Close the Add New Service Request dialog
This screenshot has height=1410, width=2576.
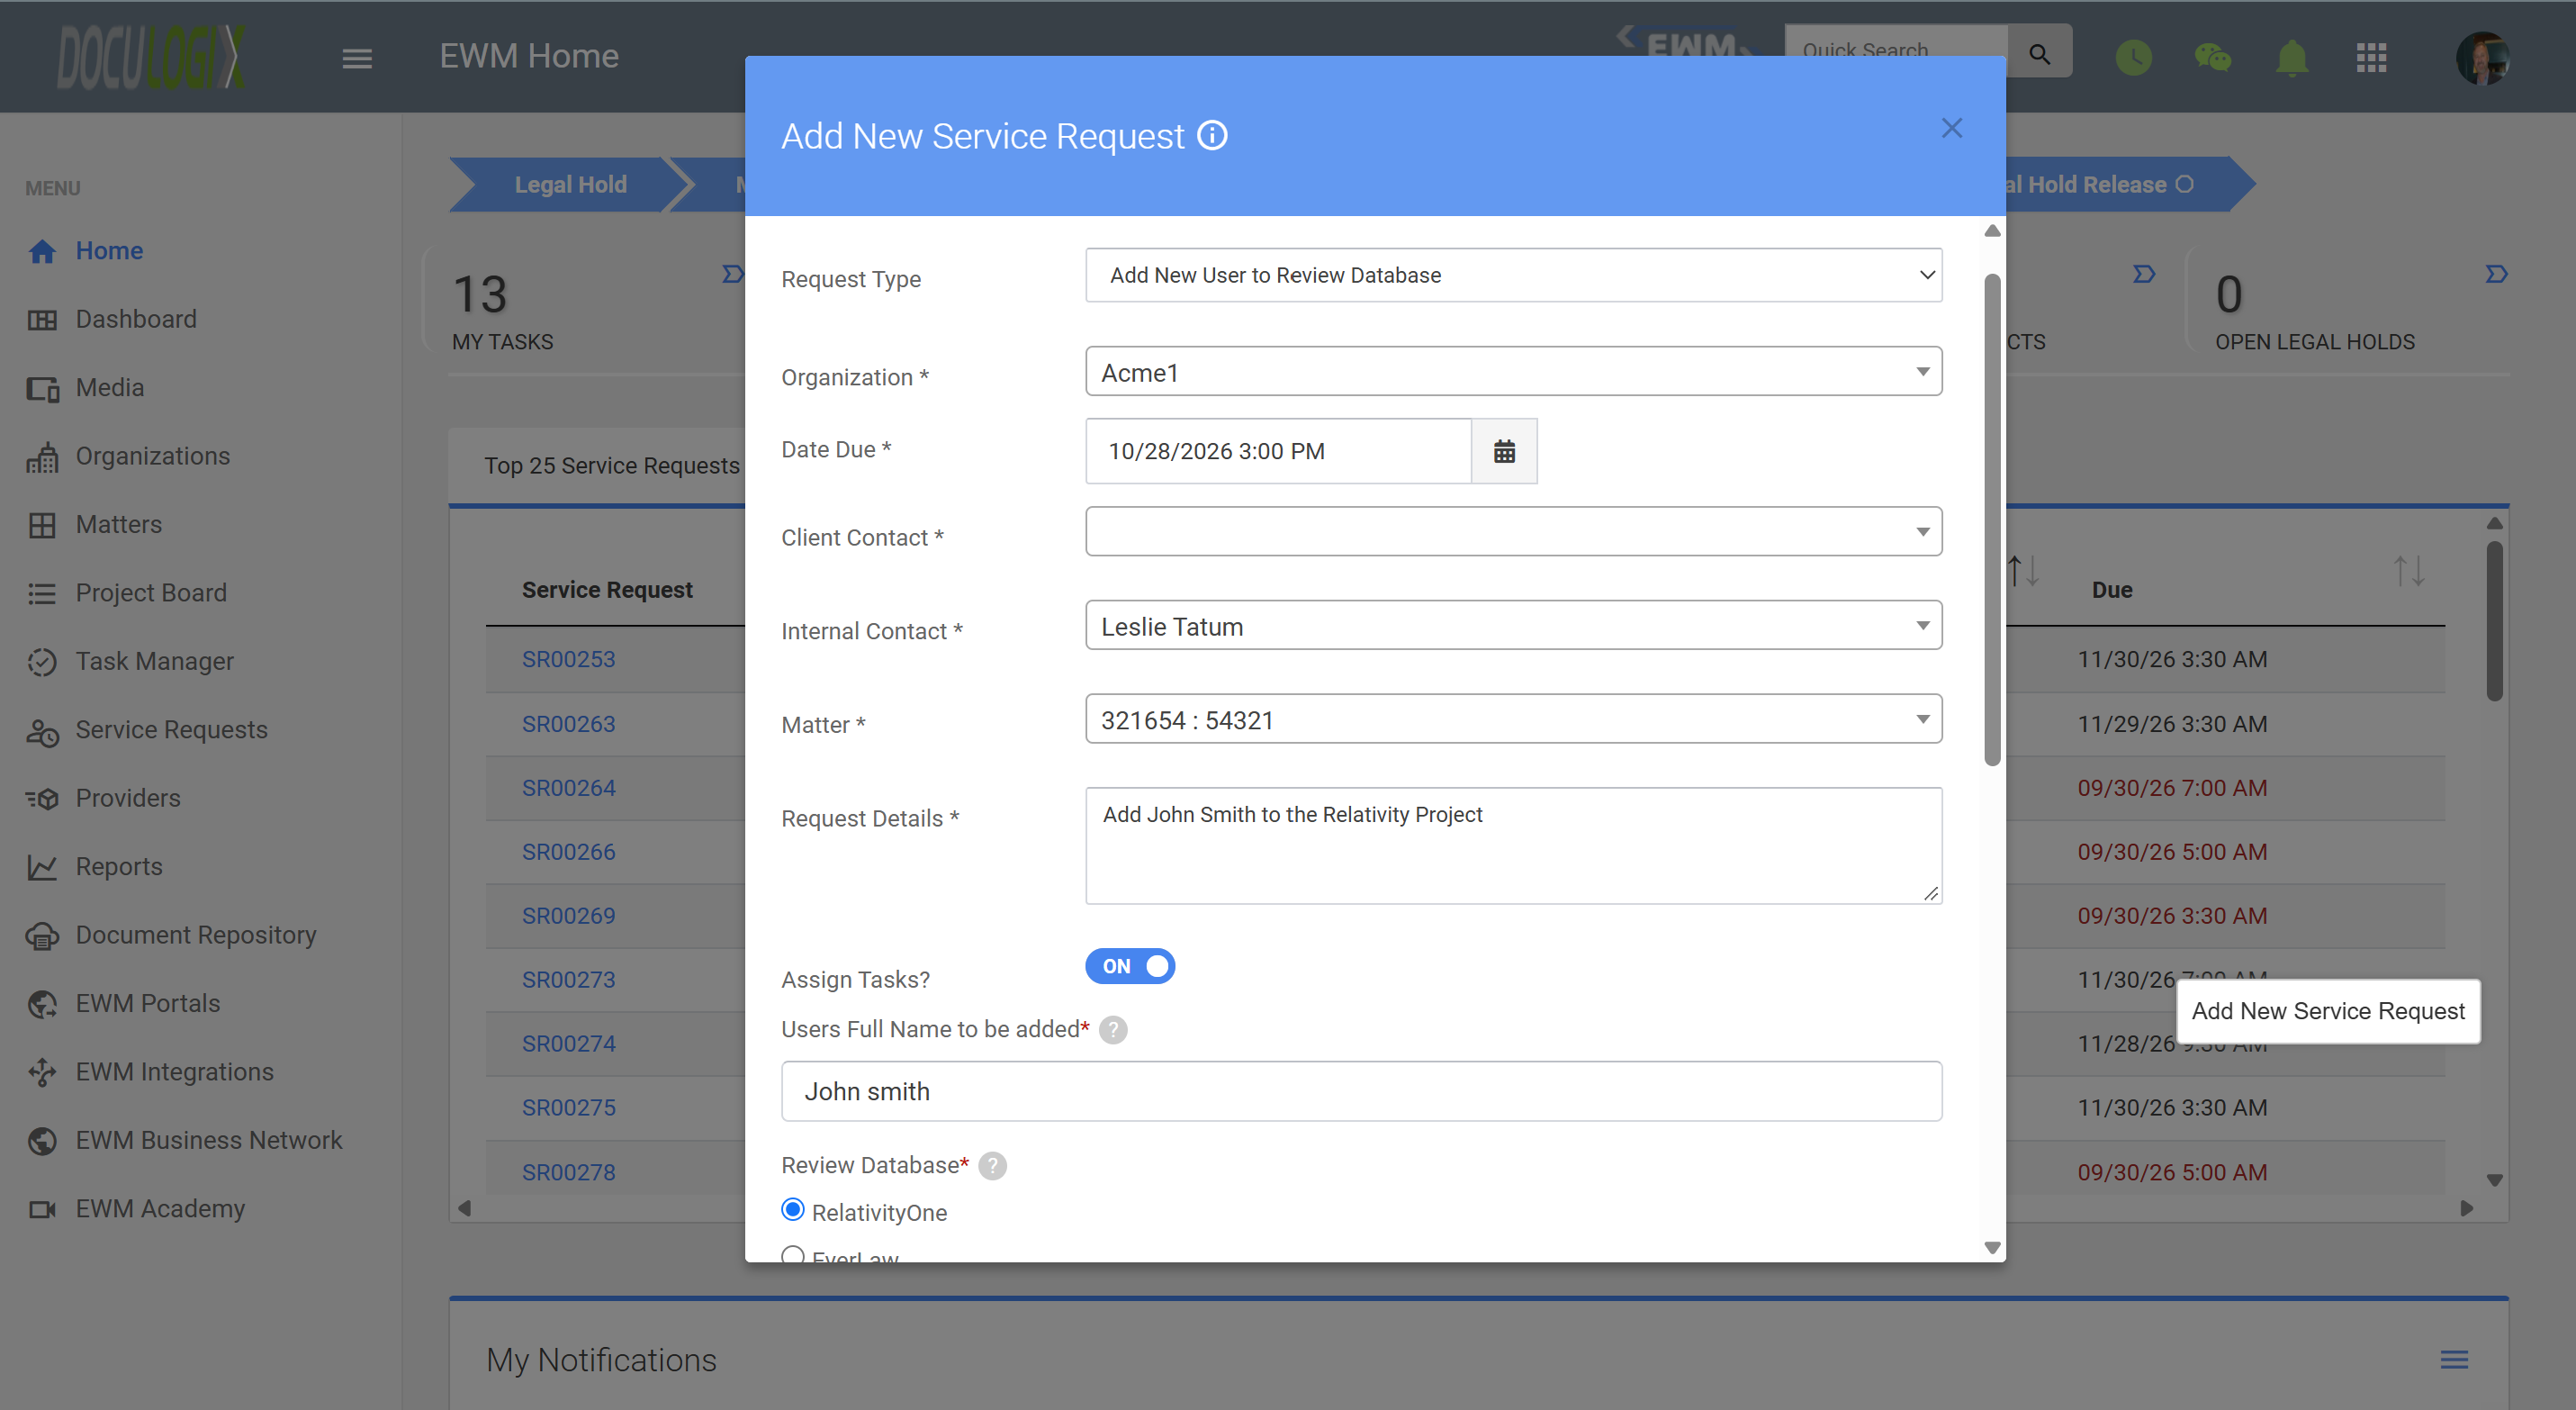pyautogui.click(x=1951, y=128)
